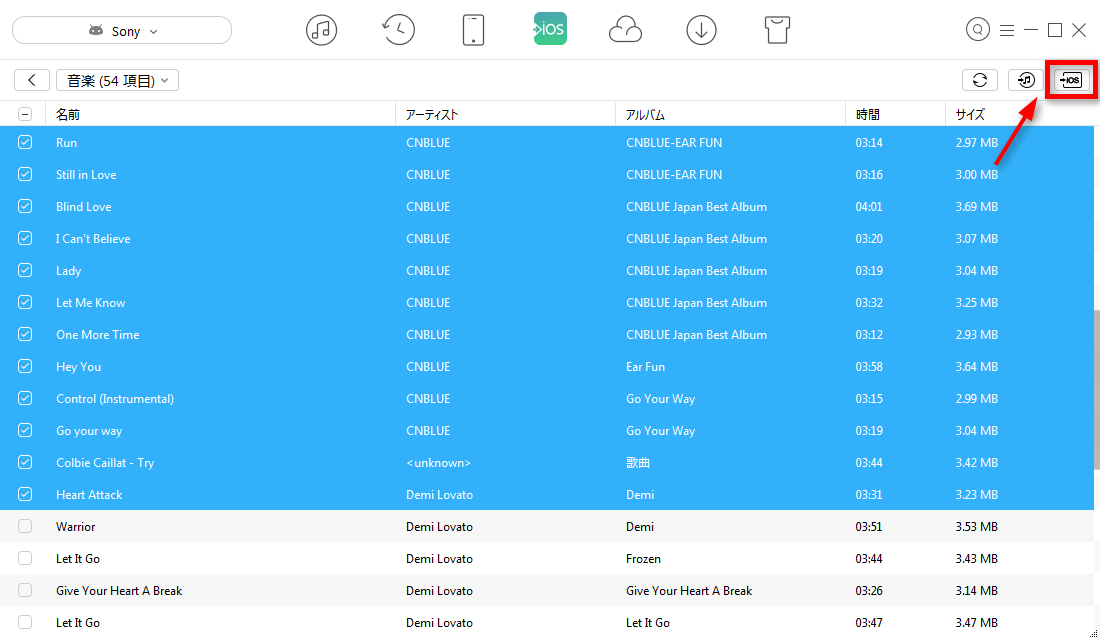Image resolution: width=1100 pixels, height=640 pixels.
Task: Click the '3.69 MB' size cell
Action: point(977,207)
